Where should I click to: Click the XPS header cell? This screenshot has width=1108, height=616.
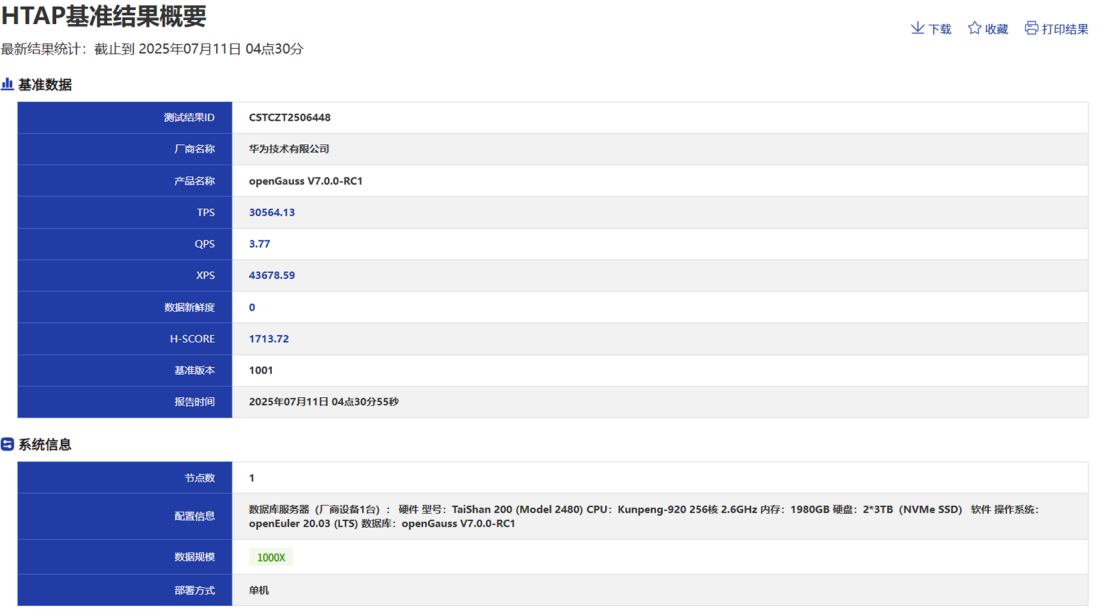125,276
